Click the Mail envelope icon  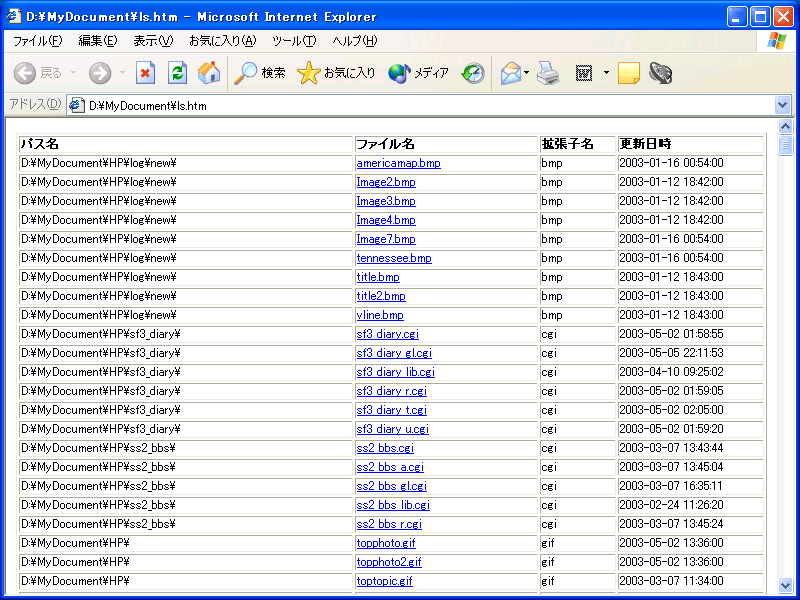(x=510, y=73)
